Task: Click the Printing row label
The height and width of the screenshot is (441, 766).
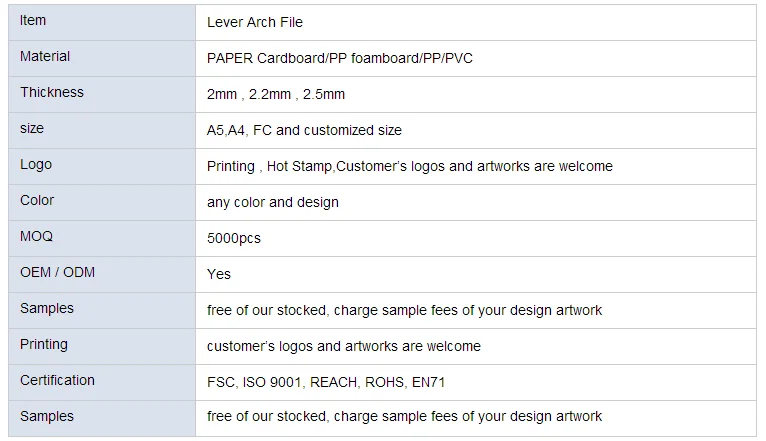Action: 44,345
